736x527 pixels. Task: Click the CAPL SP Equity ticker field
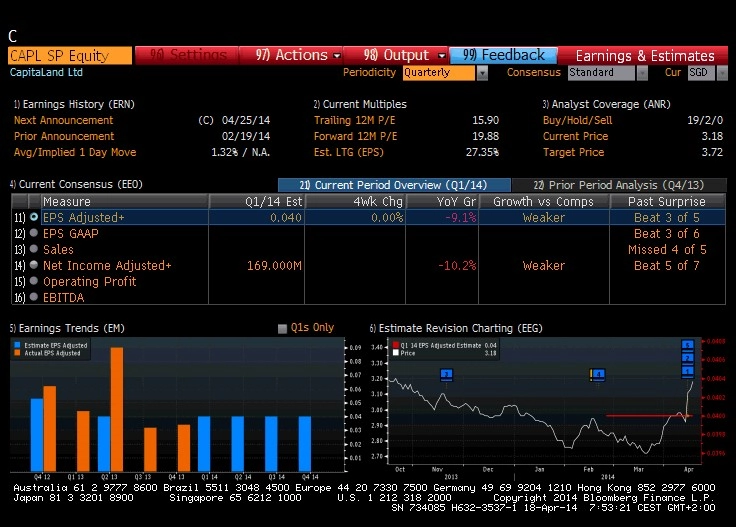[70, 55]
